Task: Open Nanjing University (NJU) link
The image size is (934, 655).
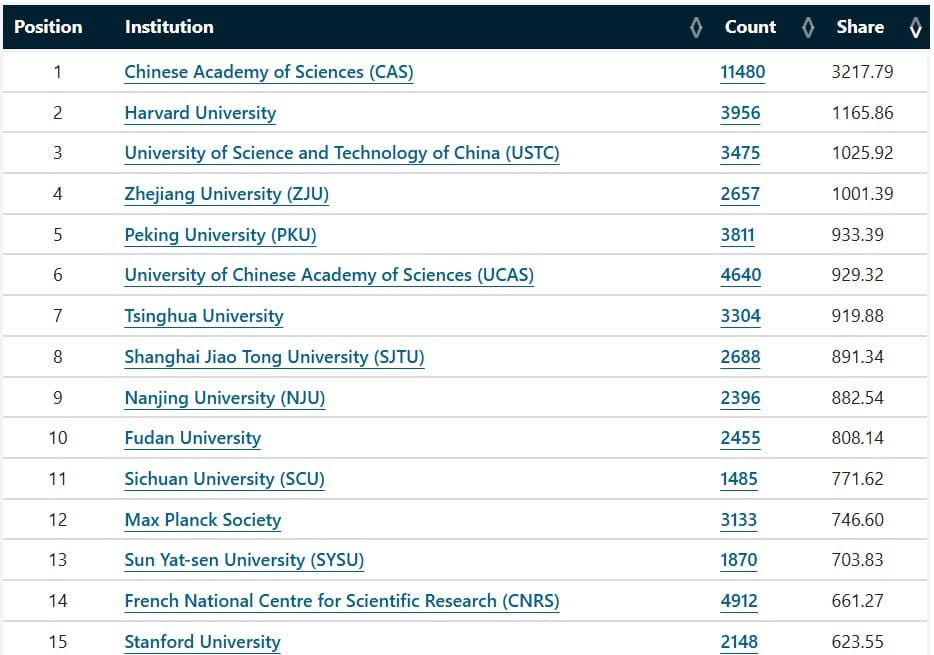Action: coord(225,398)
